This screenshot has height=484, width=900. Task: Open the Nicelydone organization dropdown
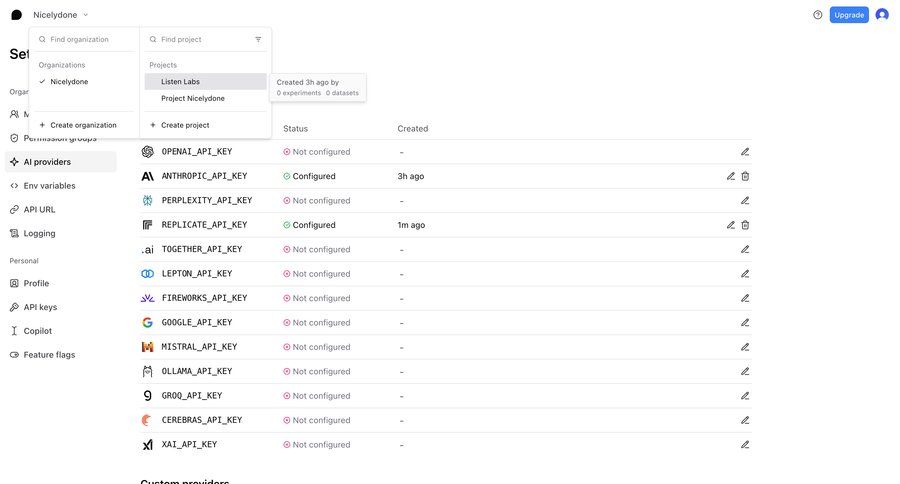click(61, 15)
